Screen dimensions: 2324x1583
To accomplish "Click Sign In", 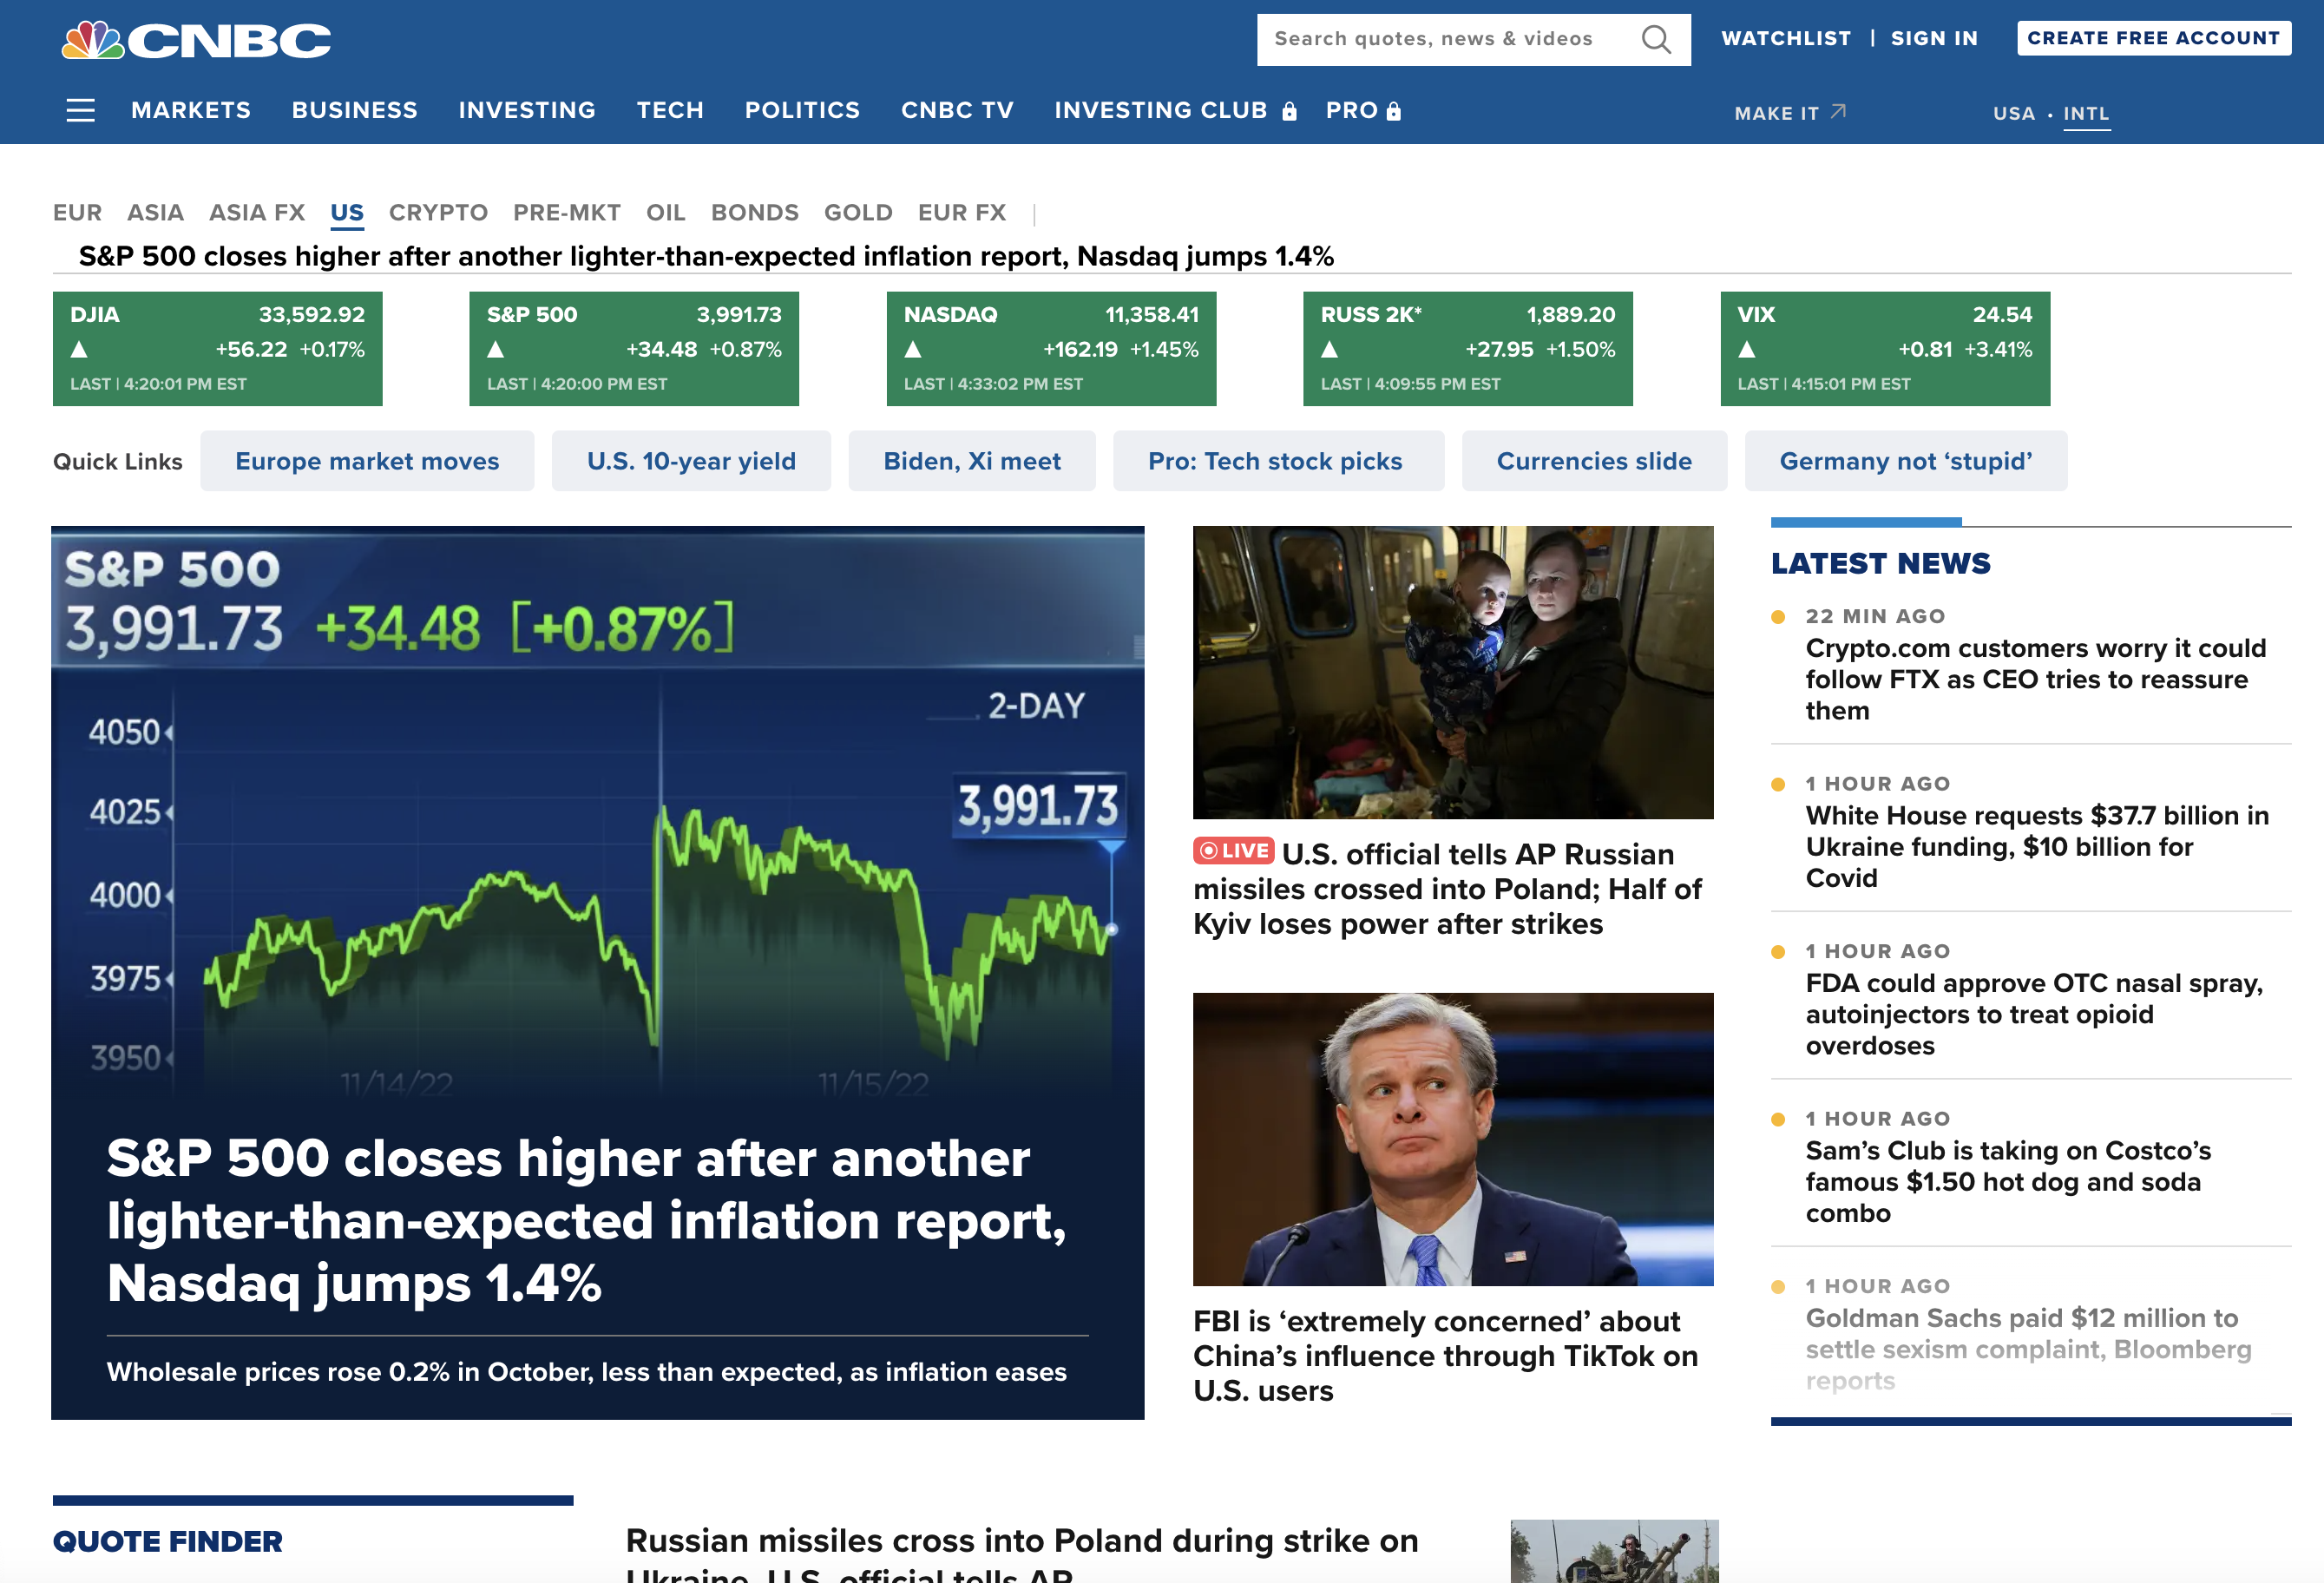I will point(1934,38).
